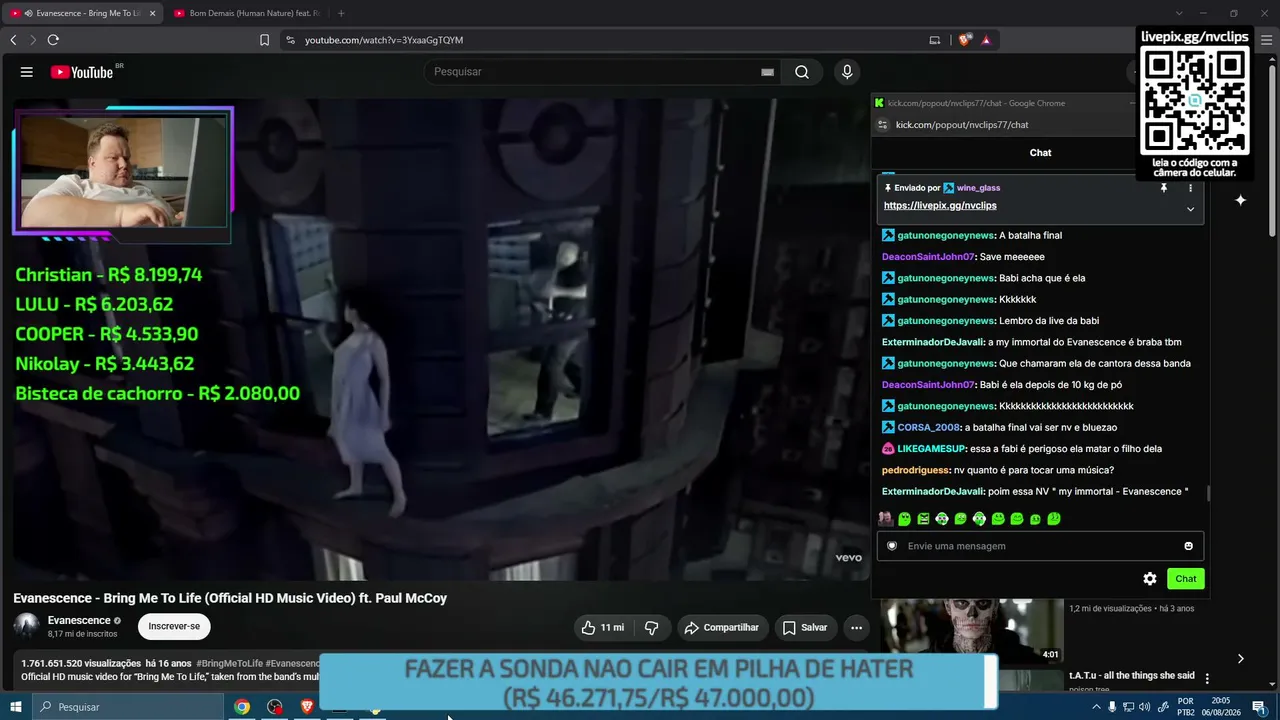Image resolution: width=1280 pixels, height=720 pixels.
Task: Click the Compartilhar share button
Action: 721,628
